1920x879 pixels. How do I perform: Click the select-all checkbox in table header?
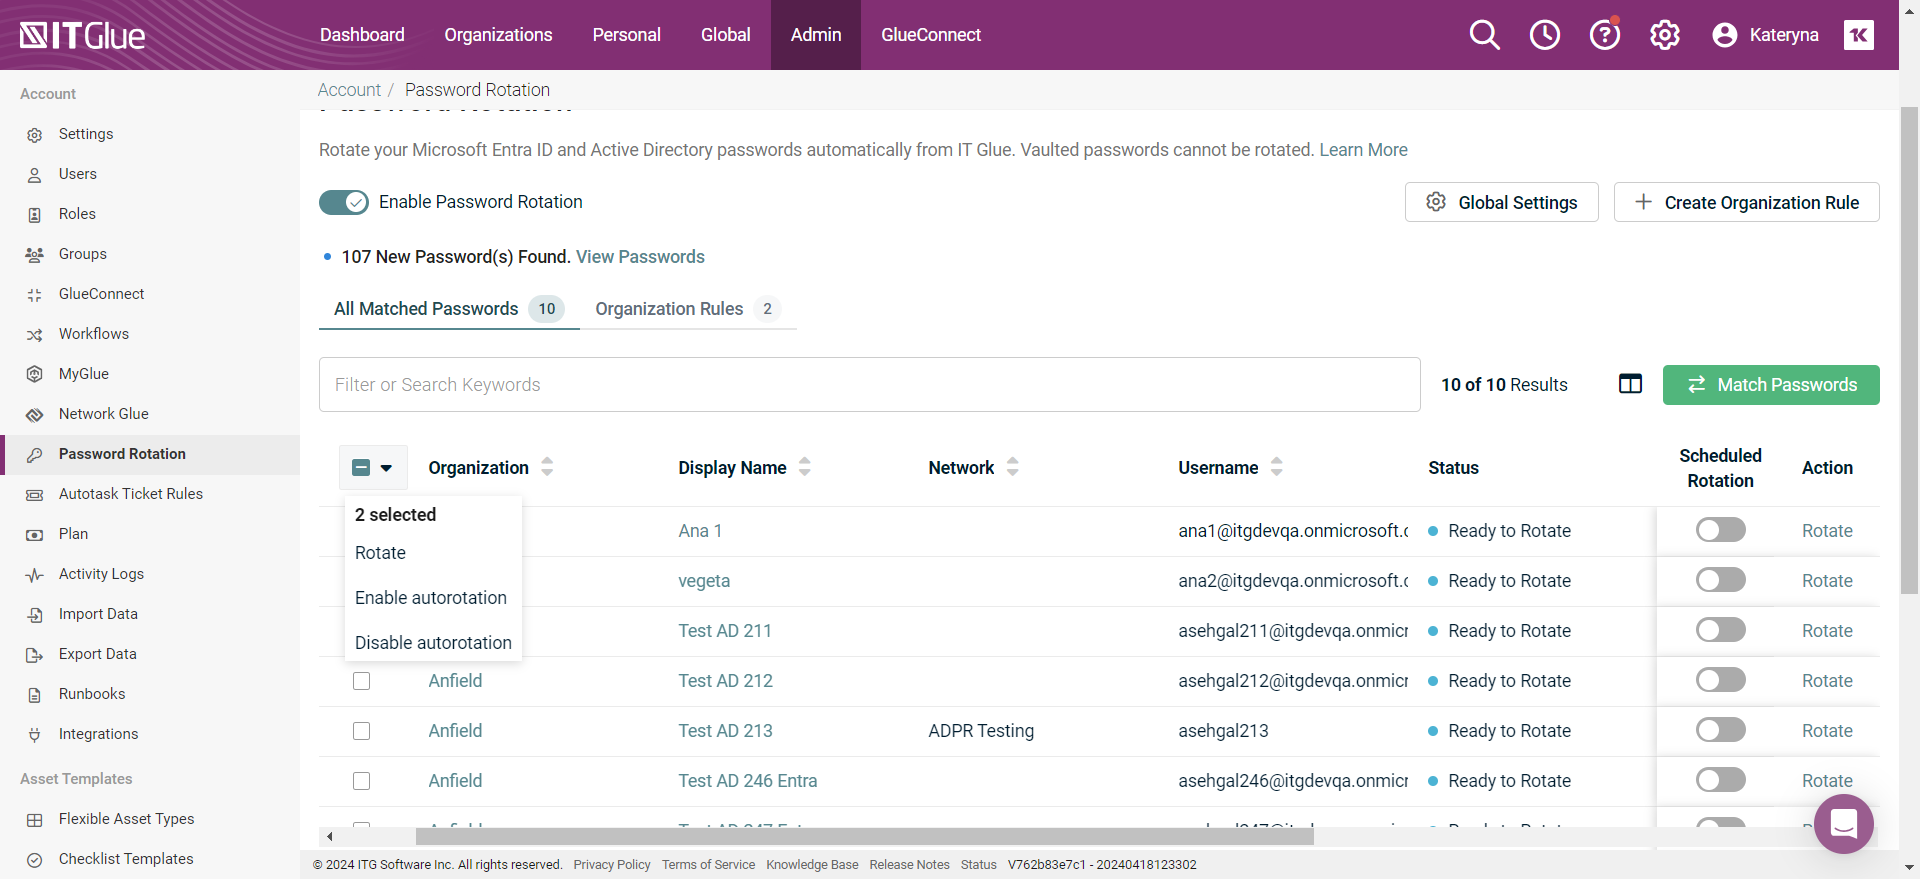pos(362,468)
